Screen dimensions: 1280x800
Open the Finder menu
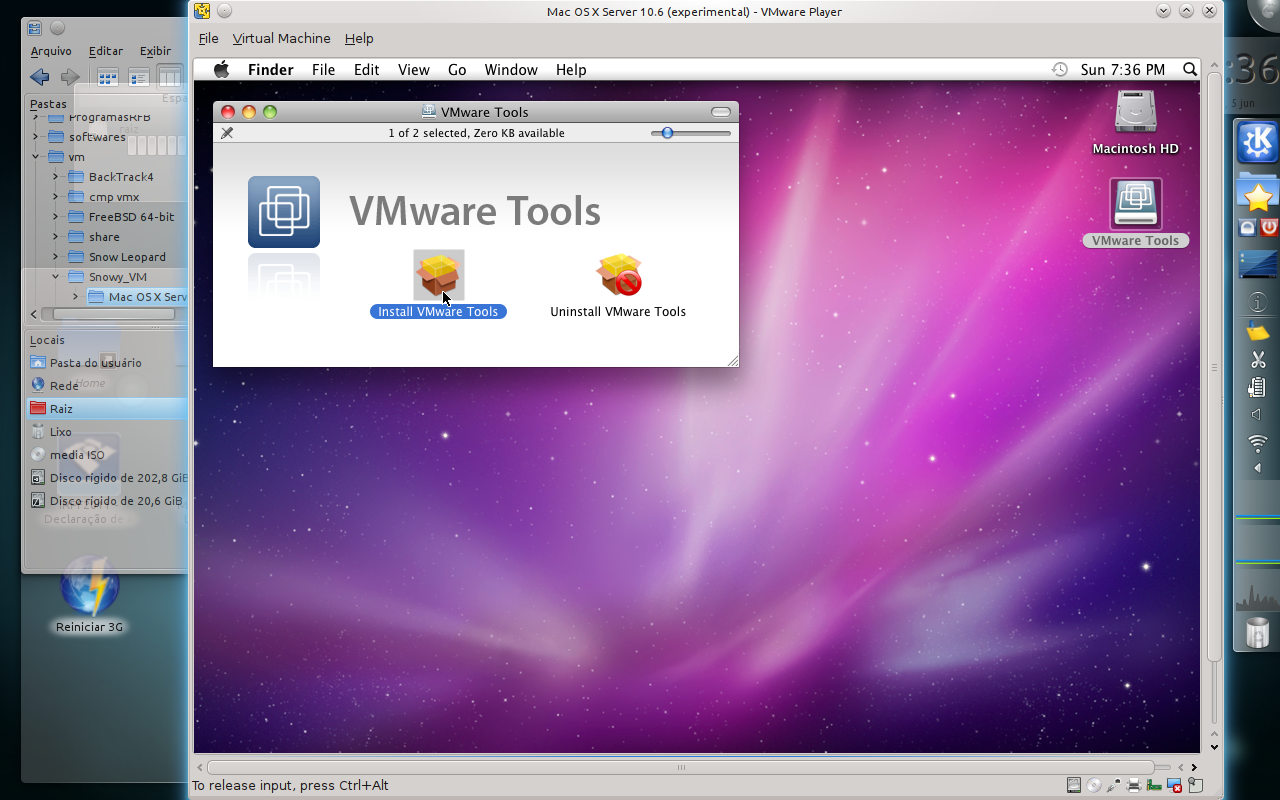271,70
